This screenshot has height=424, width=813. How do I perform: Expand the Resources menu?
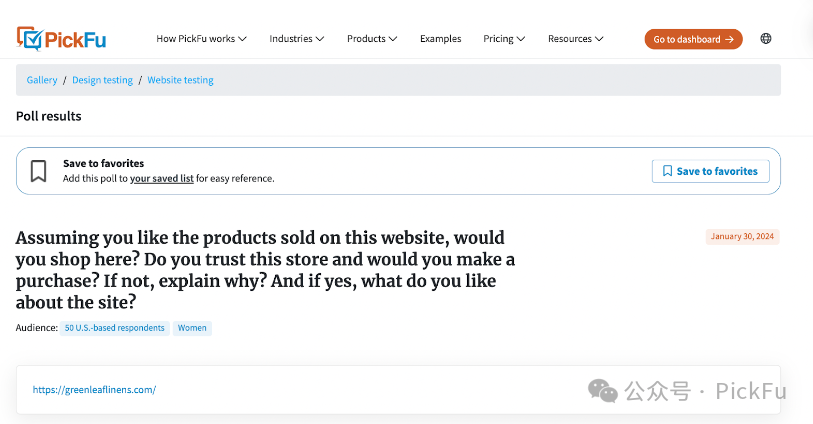[575, 39]
